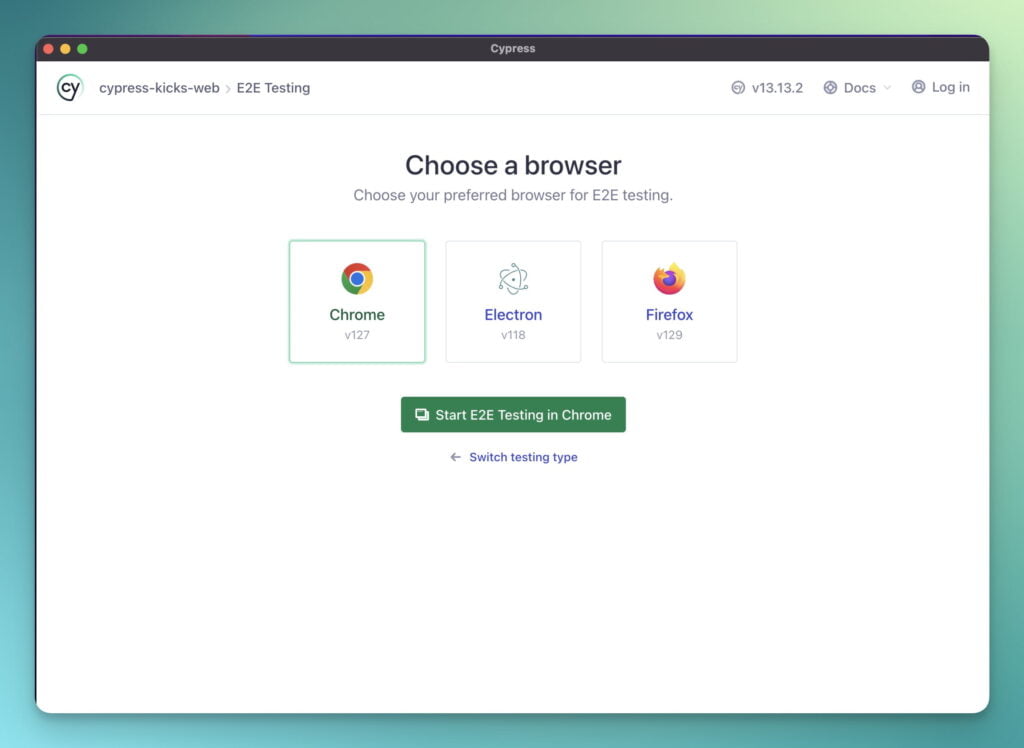
Task: Open the cypress-kicks-web project breadcrumb
Action: pyautogui.click(x=159, y=88)
